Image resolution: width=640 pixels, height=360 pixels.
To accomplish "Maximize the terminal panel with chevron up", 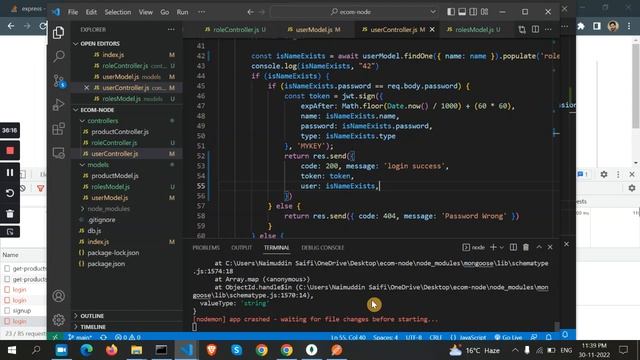I will tap(539, 247).
